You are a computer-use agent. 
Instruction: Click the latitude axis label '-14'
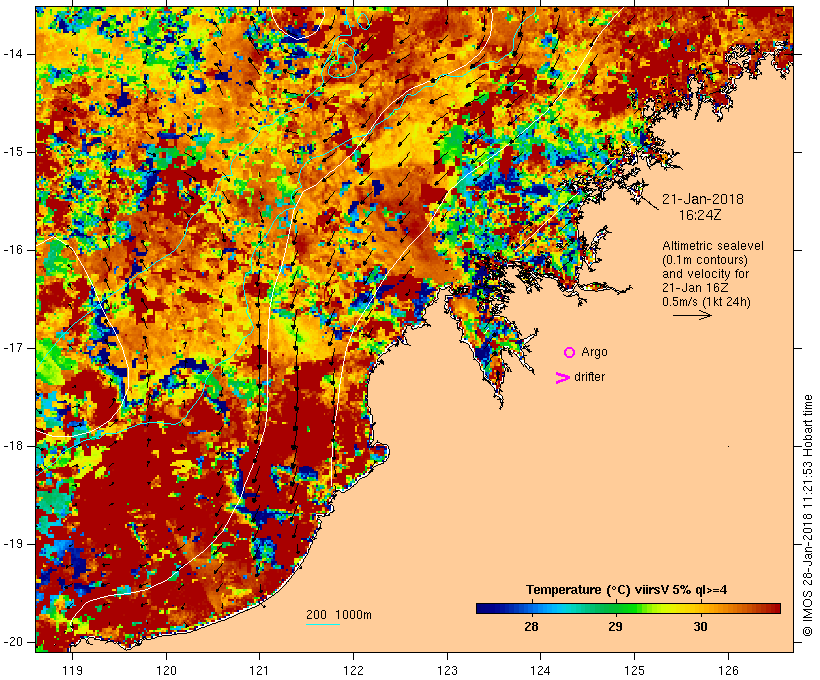pos(13,54)
